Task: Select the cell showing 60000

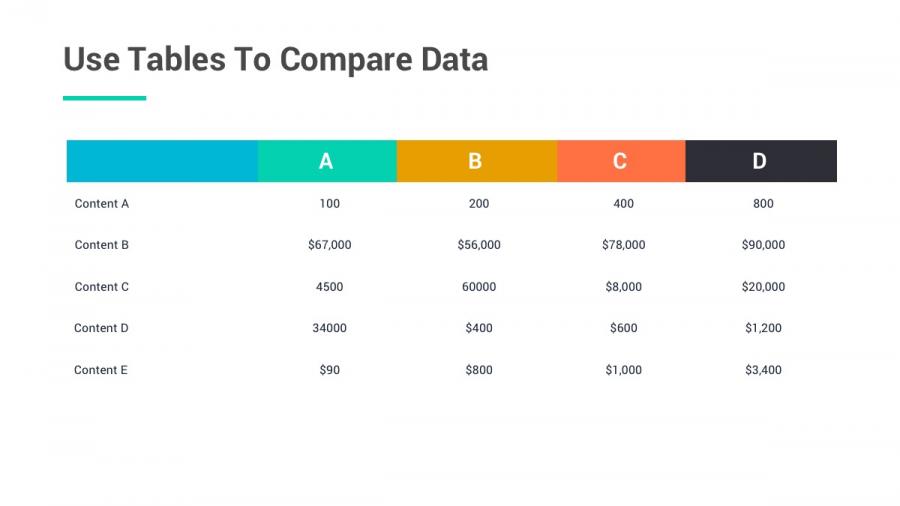Action: coord(479,287)
